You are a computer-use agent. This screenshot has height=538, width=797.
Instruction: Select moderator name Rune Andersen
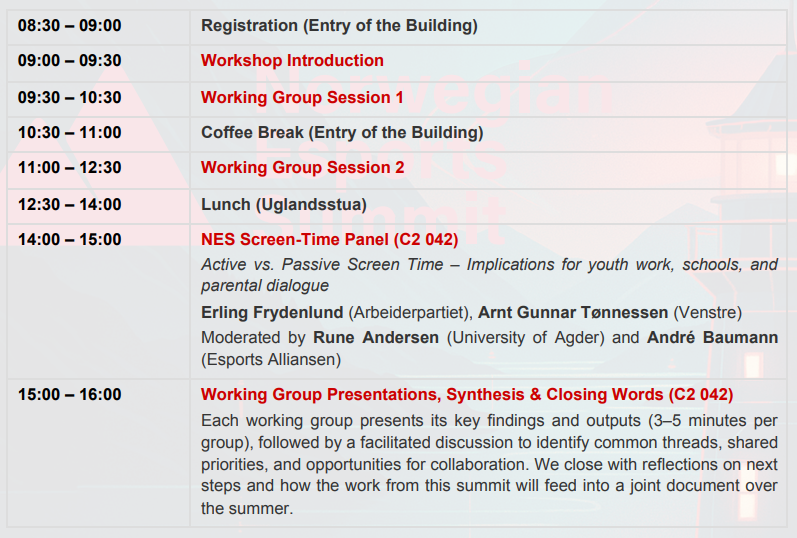coord(375,338)
